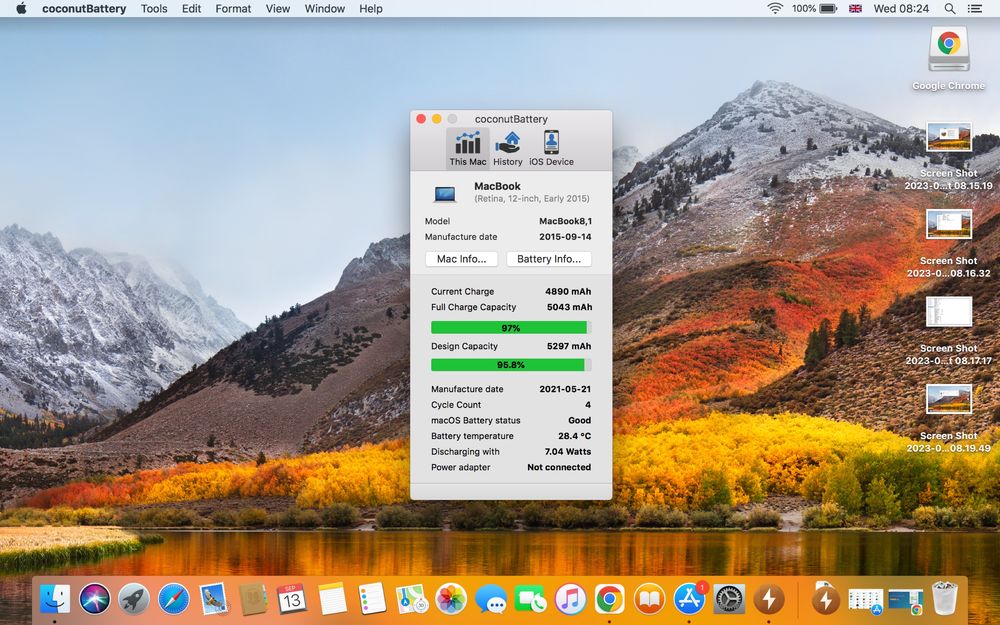Open Google Chrome from the Dock

[610, 599]
